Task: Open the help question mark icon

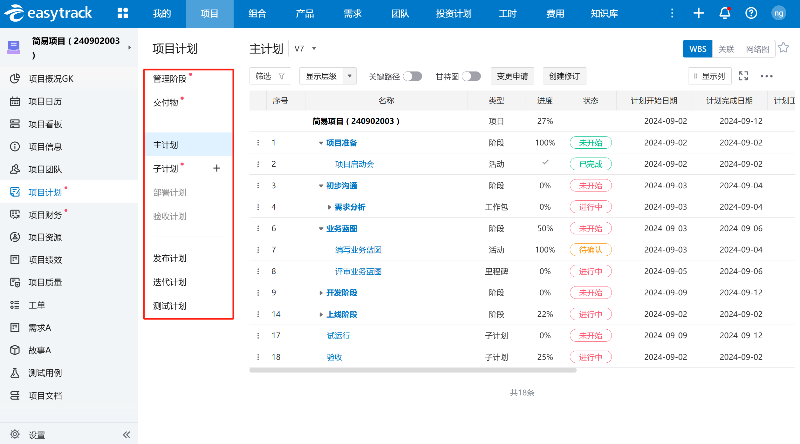Action: point(751,13)
